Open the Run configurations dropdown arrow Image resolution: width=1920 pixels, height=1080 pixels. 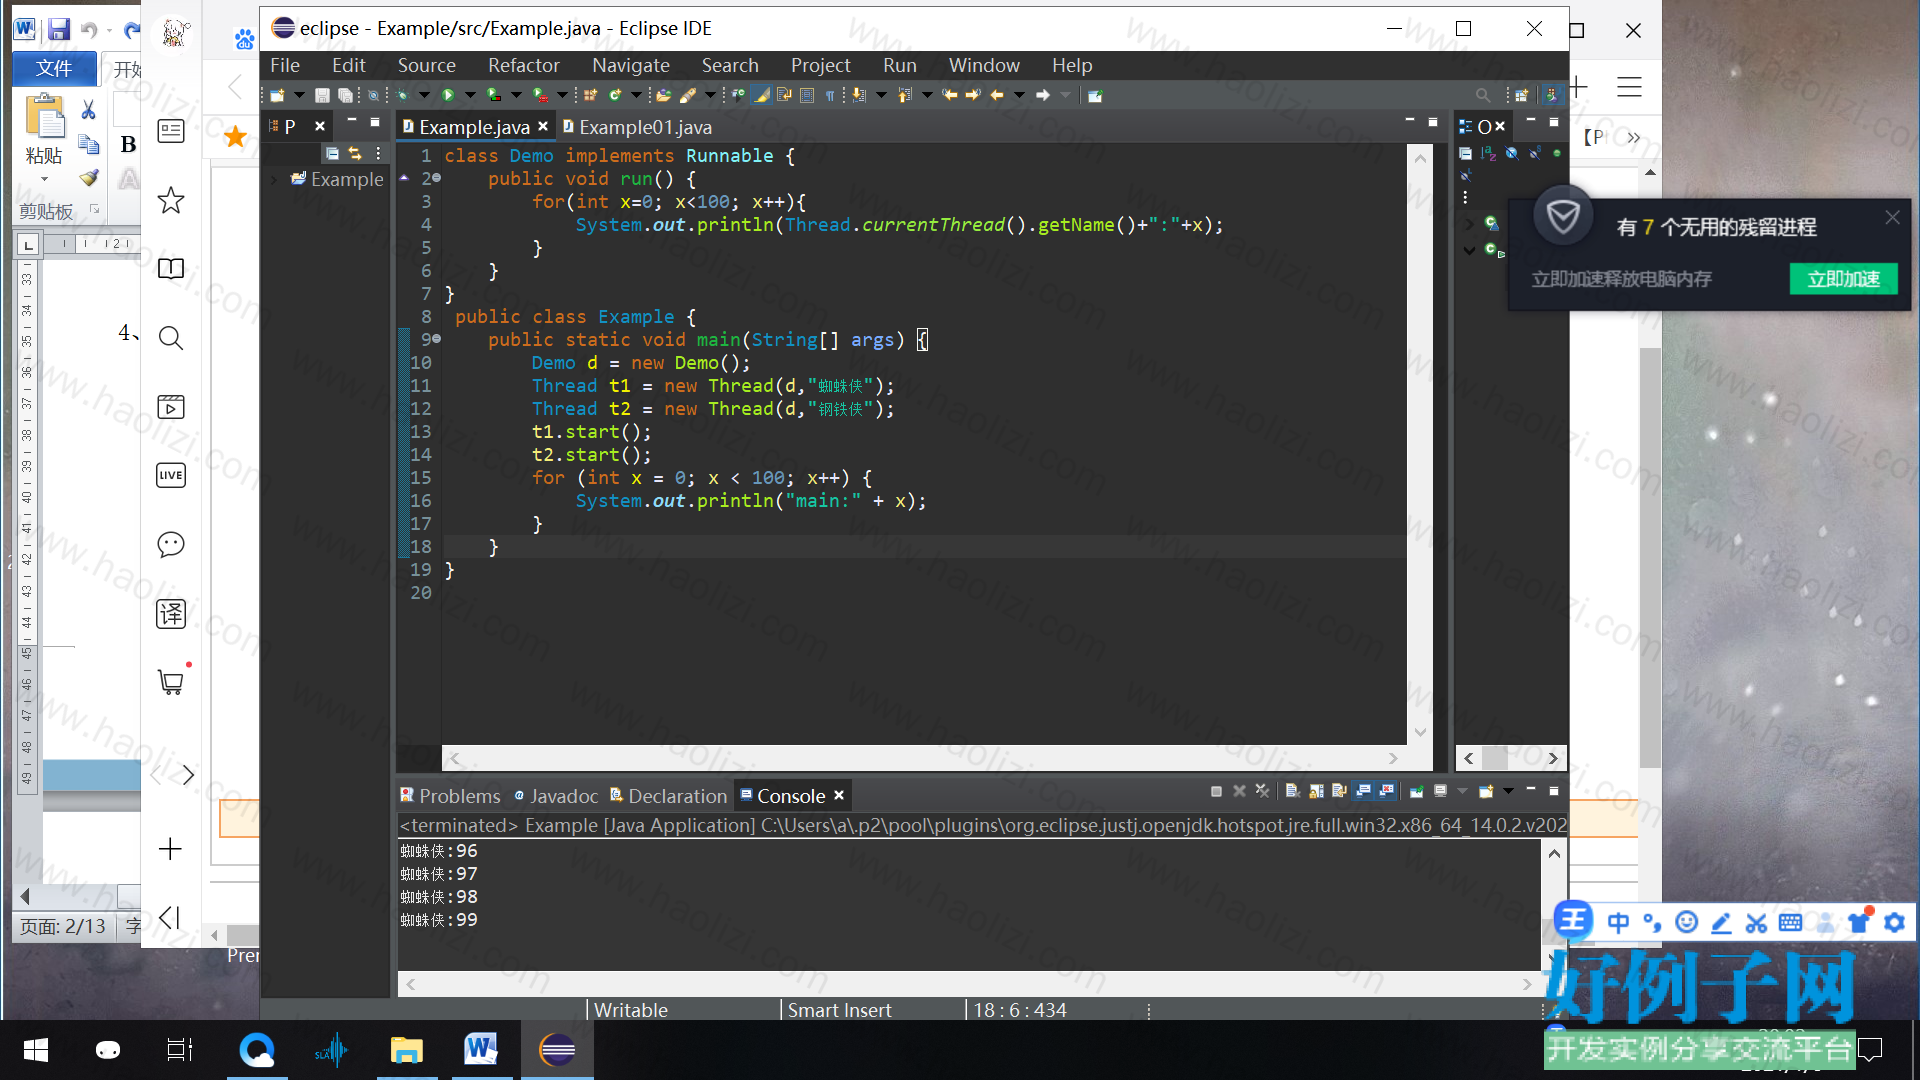point(470,95)
